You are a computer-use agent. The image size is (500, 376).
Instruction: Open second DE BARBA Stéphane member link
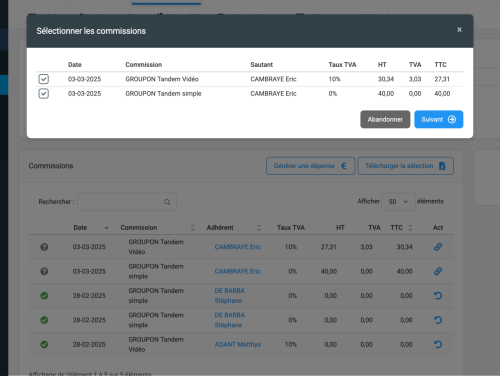pyautogui.click(x=230, y=320)
